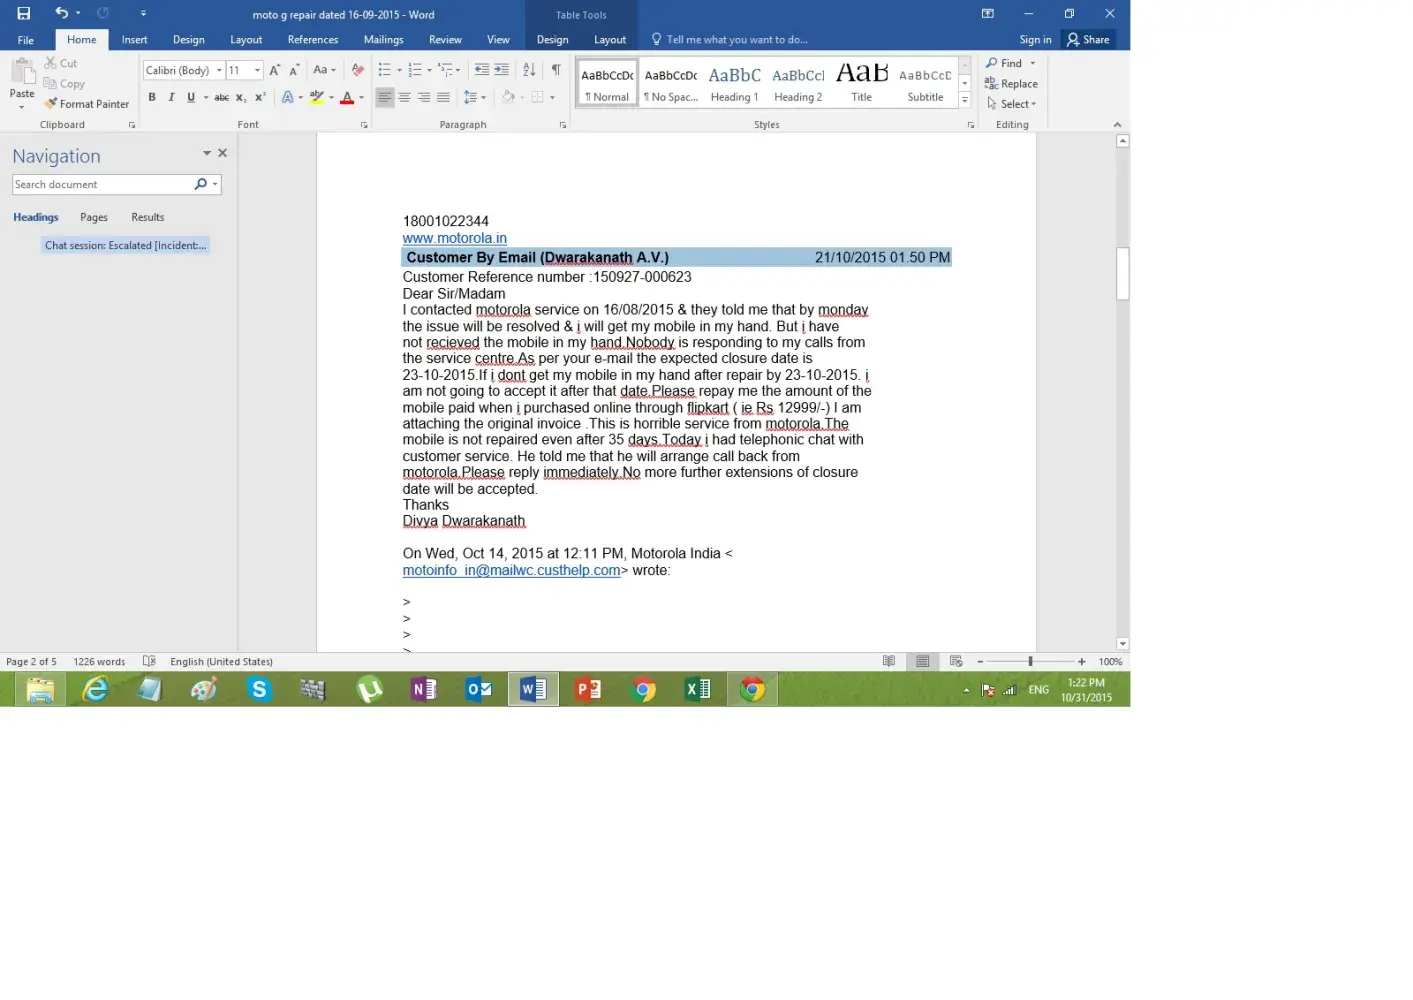Click the Replace button
This screenshot has width=1413, height=1000.
pyautogui.click(x=1011, y=84)
